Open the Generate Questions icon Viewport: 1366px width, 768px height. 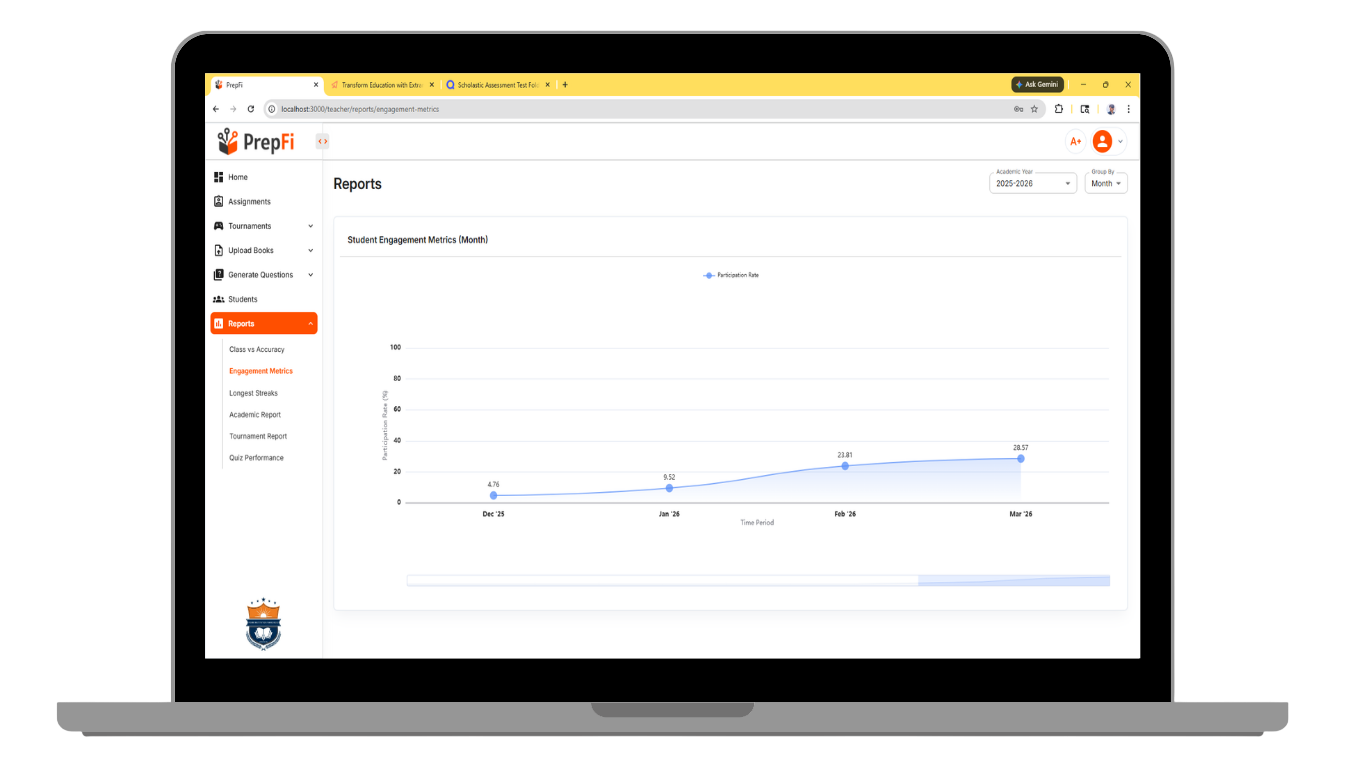pyautogui.click(x=218, y=274)
